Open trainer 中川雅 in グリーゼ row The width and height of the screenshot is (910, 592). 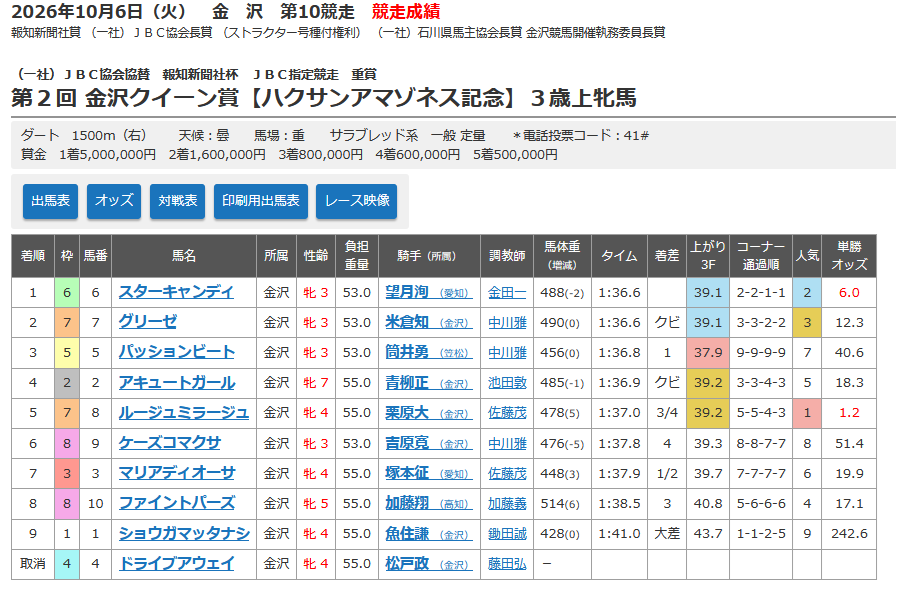[x=507, y=323]
